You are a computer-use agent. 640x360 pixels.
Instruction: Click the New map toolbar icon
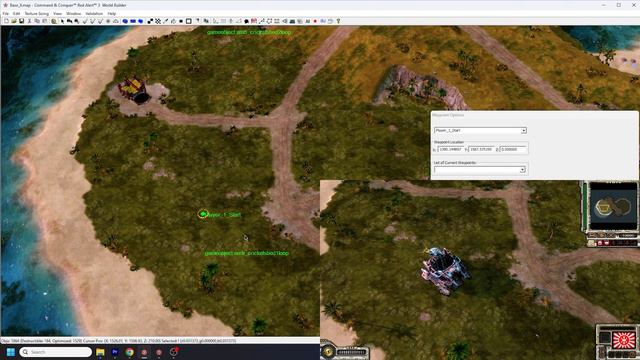[x=6, y=21]
